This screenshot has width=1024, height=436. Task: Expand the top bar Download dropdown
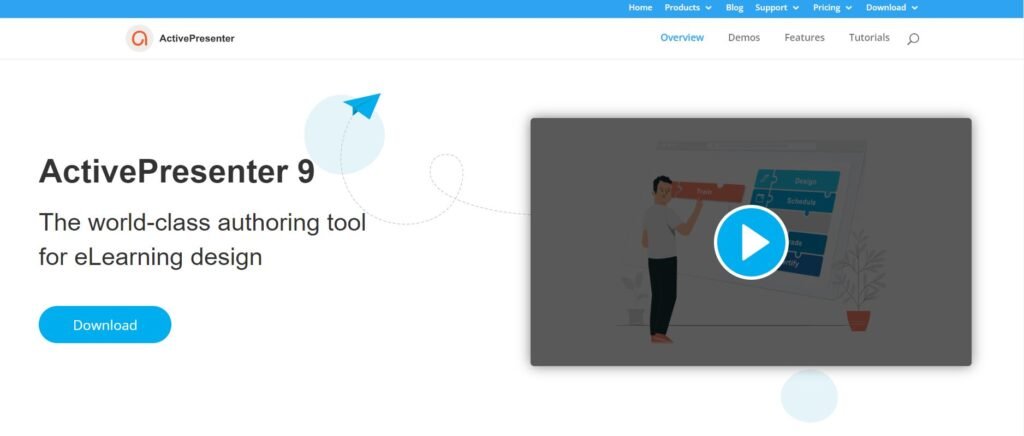pos(891,8)
